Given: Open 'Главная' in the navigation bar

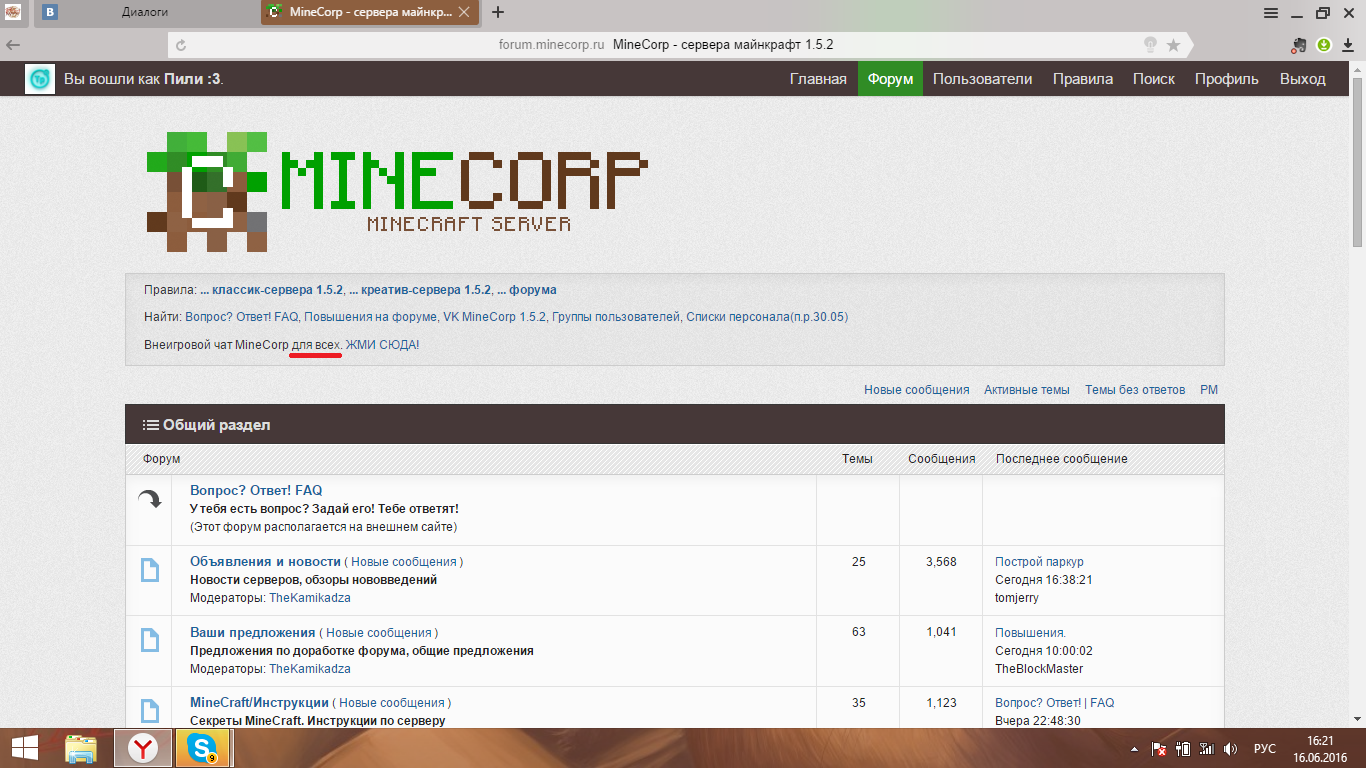Looking at the screenshot, I should (x=818, y=79).
